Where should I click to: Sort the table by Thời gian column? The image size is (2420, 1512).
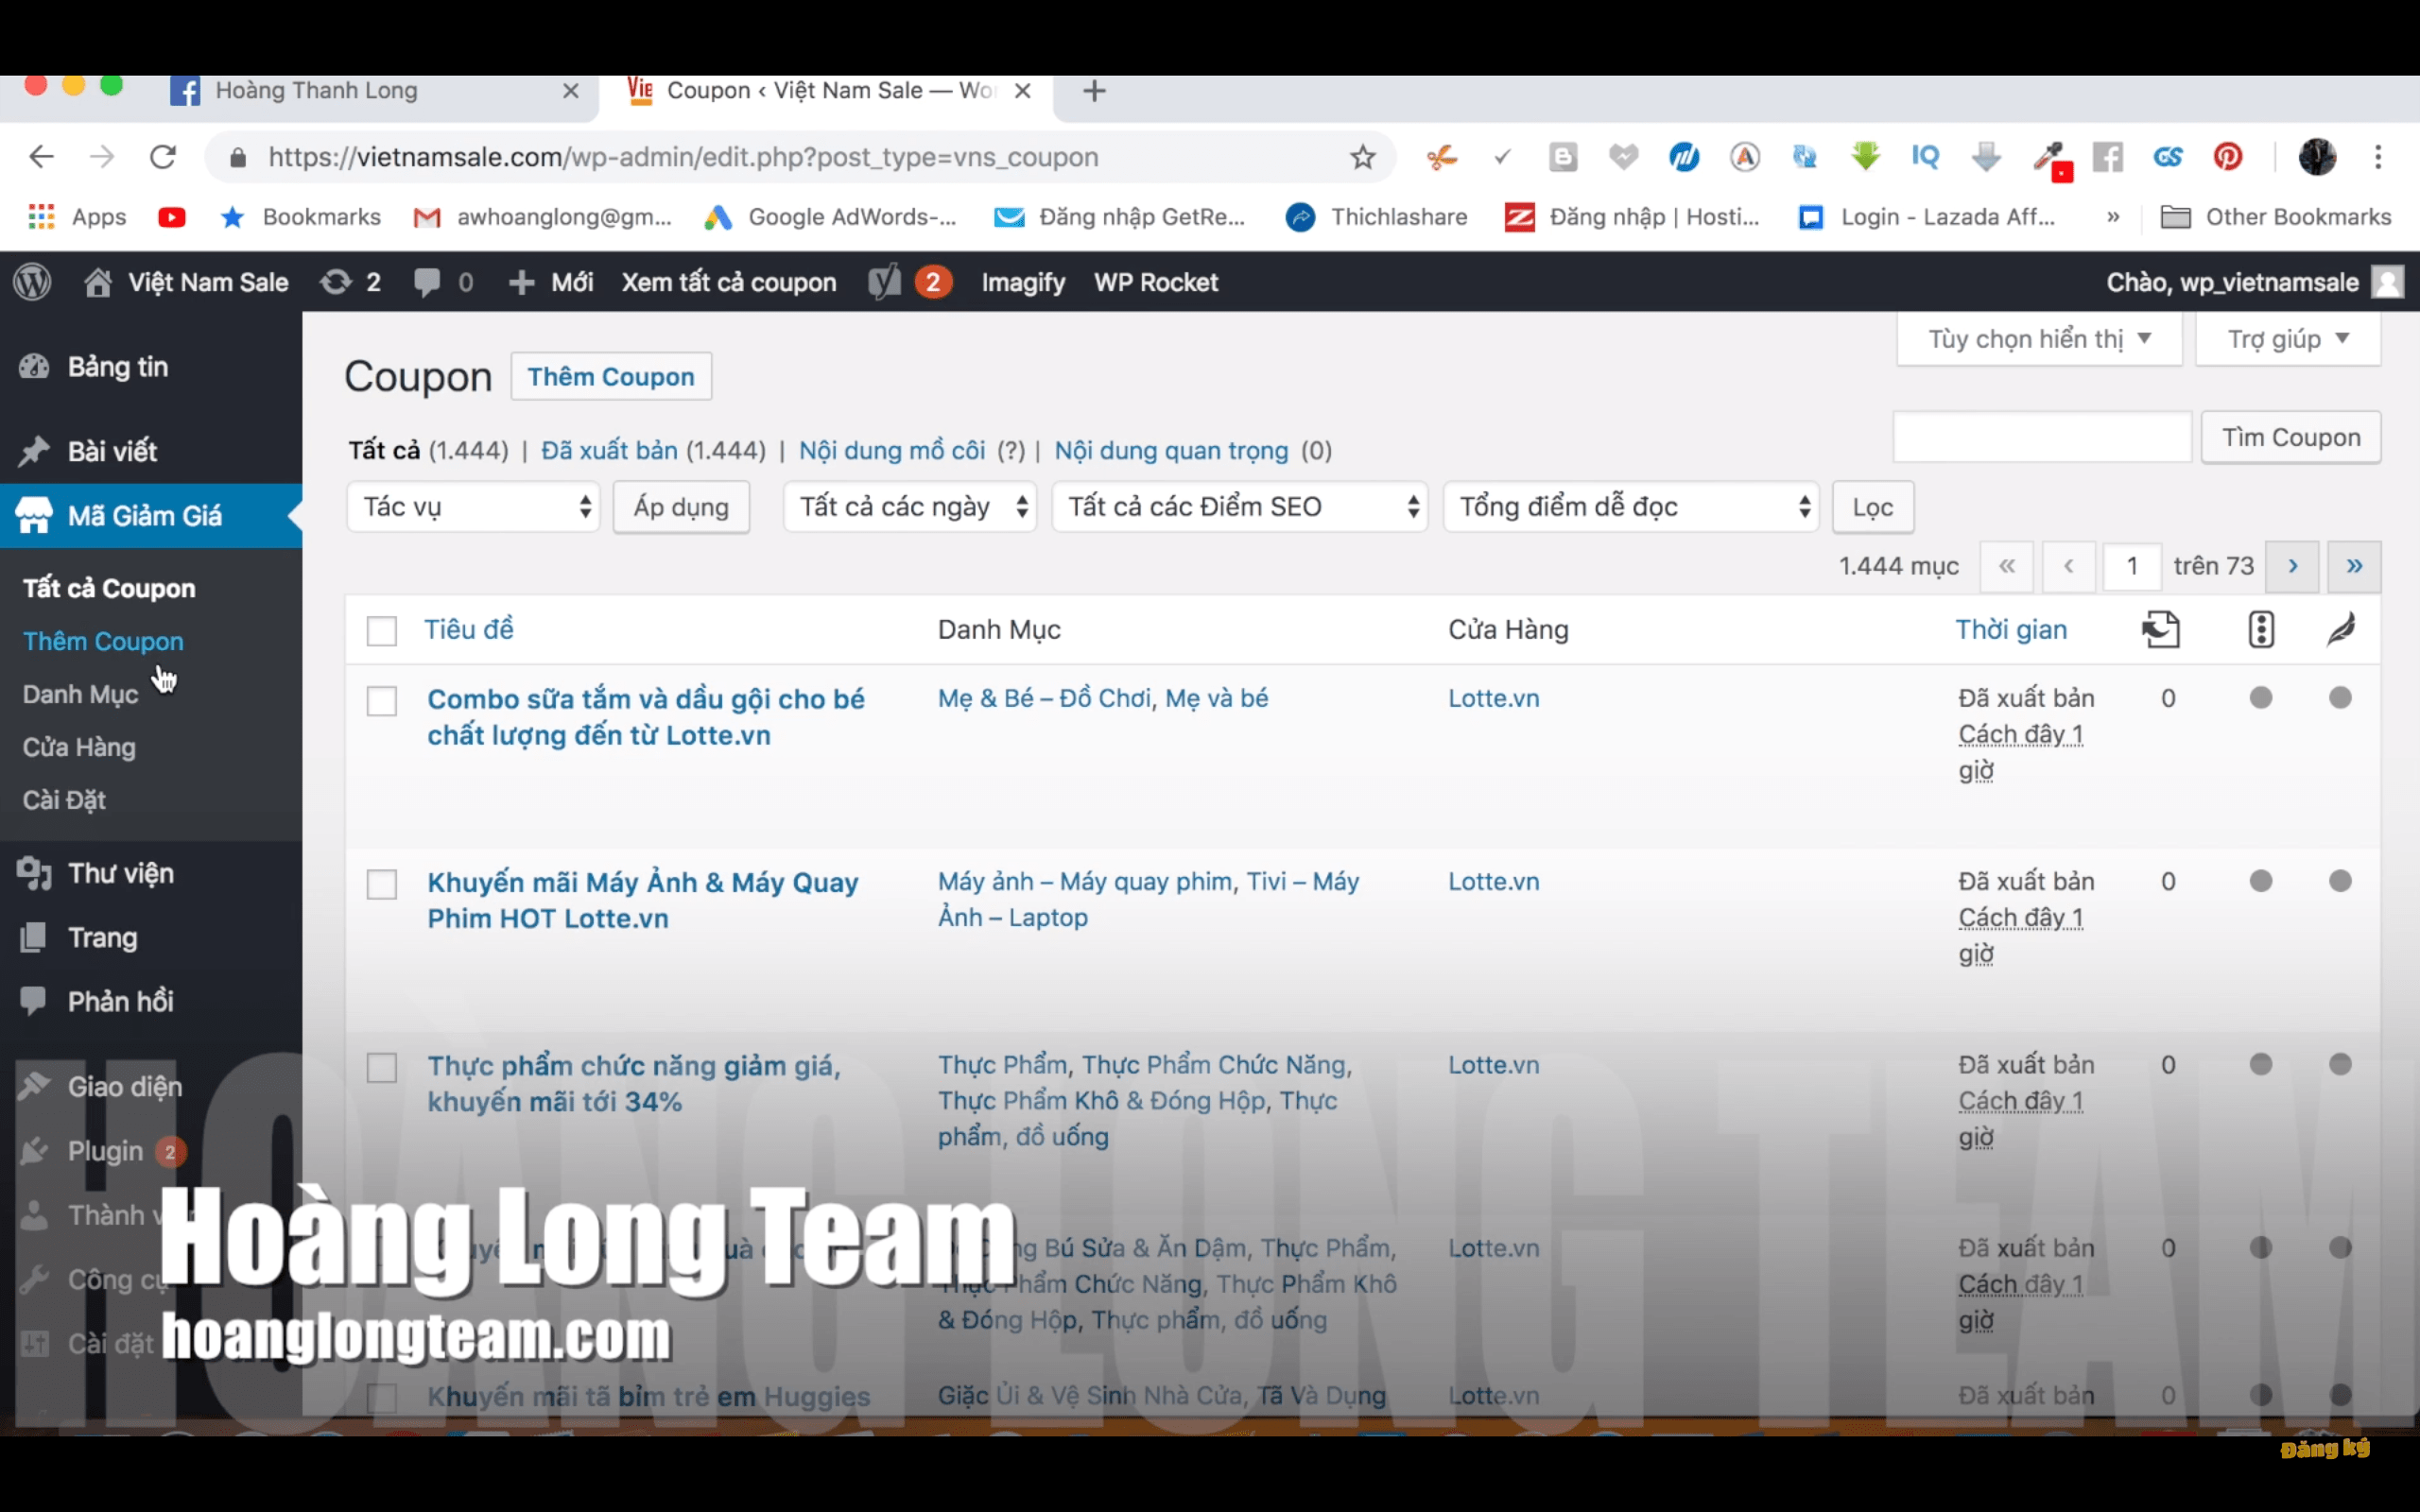(x=2011, y=630)
